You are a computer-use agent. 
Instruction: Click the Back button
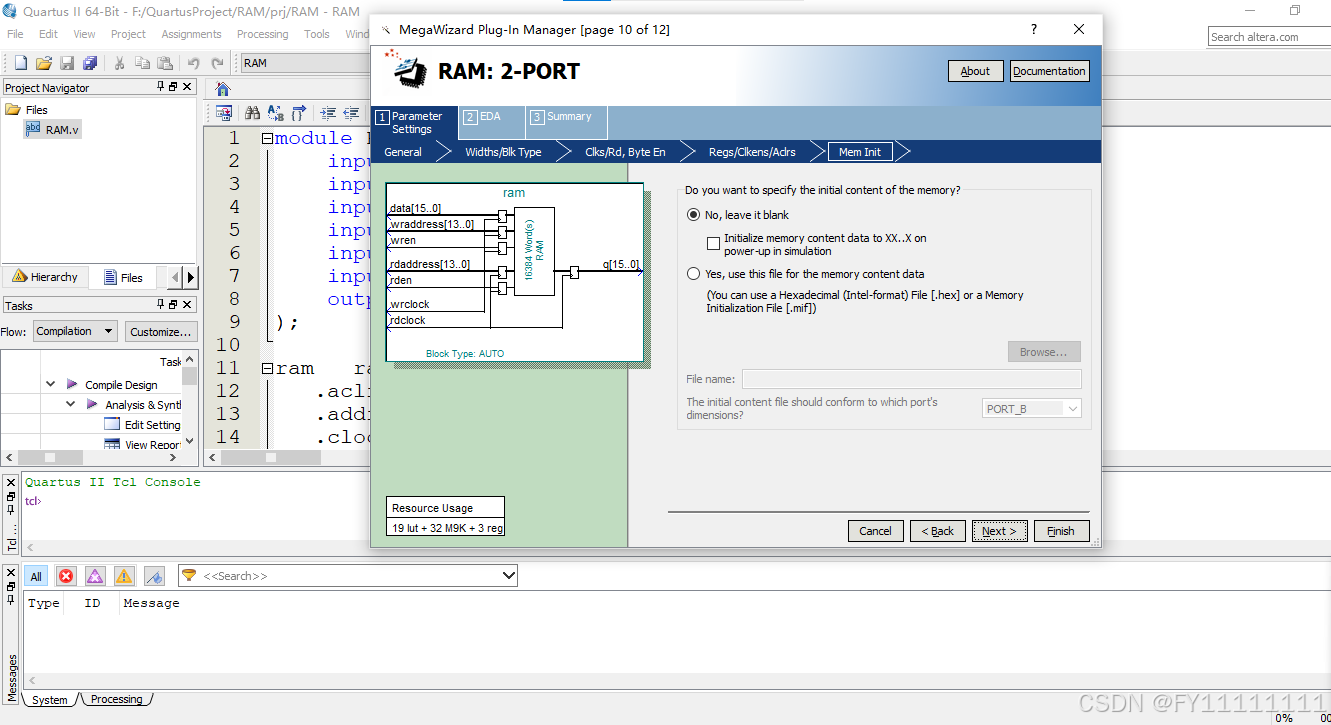click(x=938, y=531)
